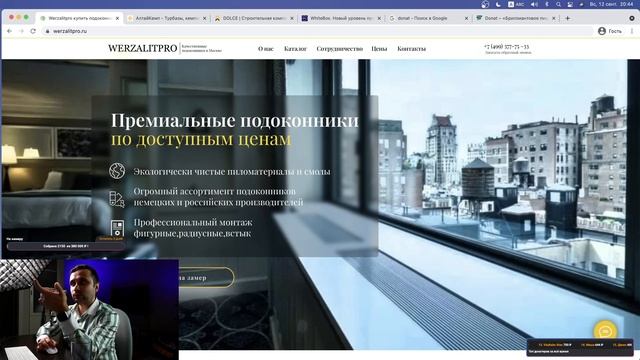The image size is (640, 360).
Task: Open the yellow chat widget bubble
Action: point(606,331)
